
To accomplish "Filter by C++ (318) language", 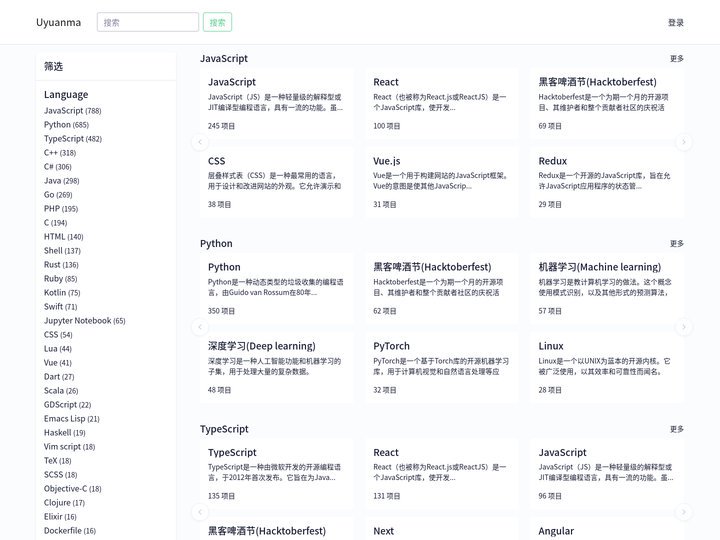I will (60, 152).
